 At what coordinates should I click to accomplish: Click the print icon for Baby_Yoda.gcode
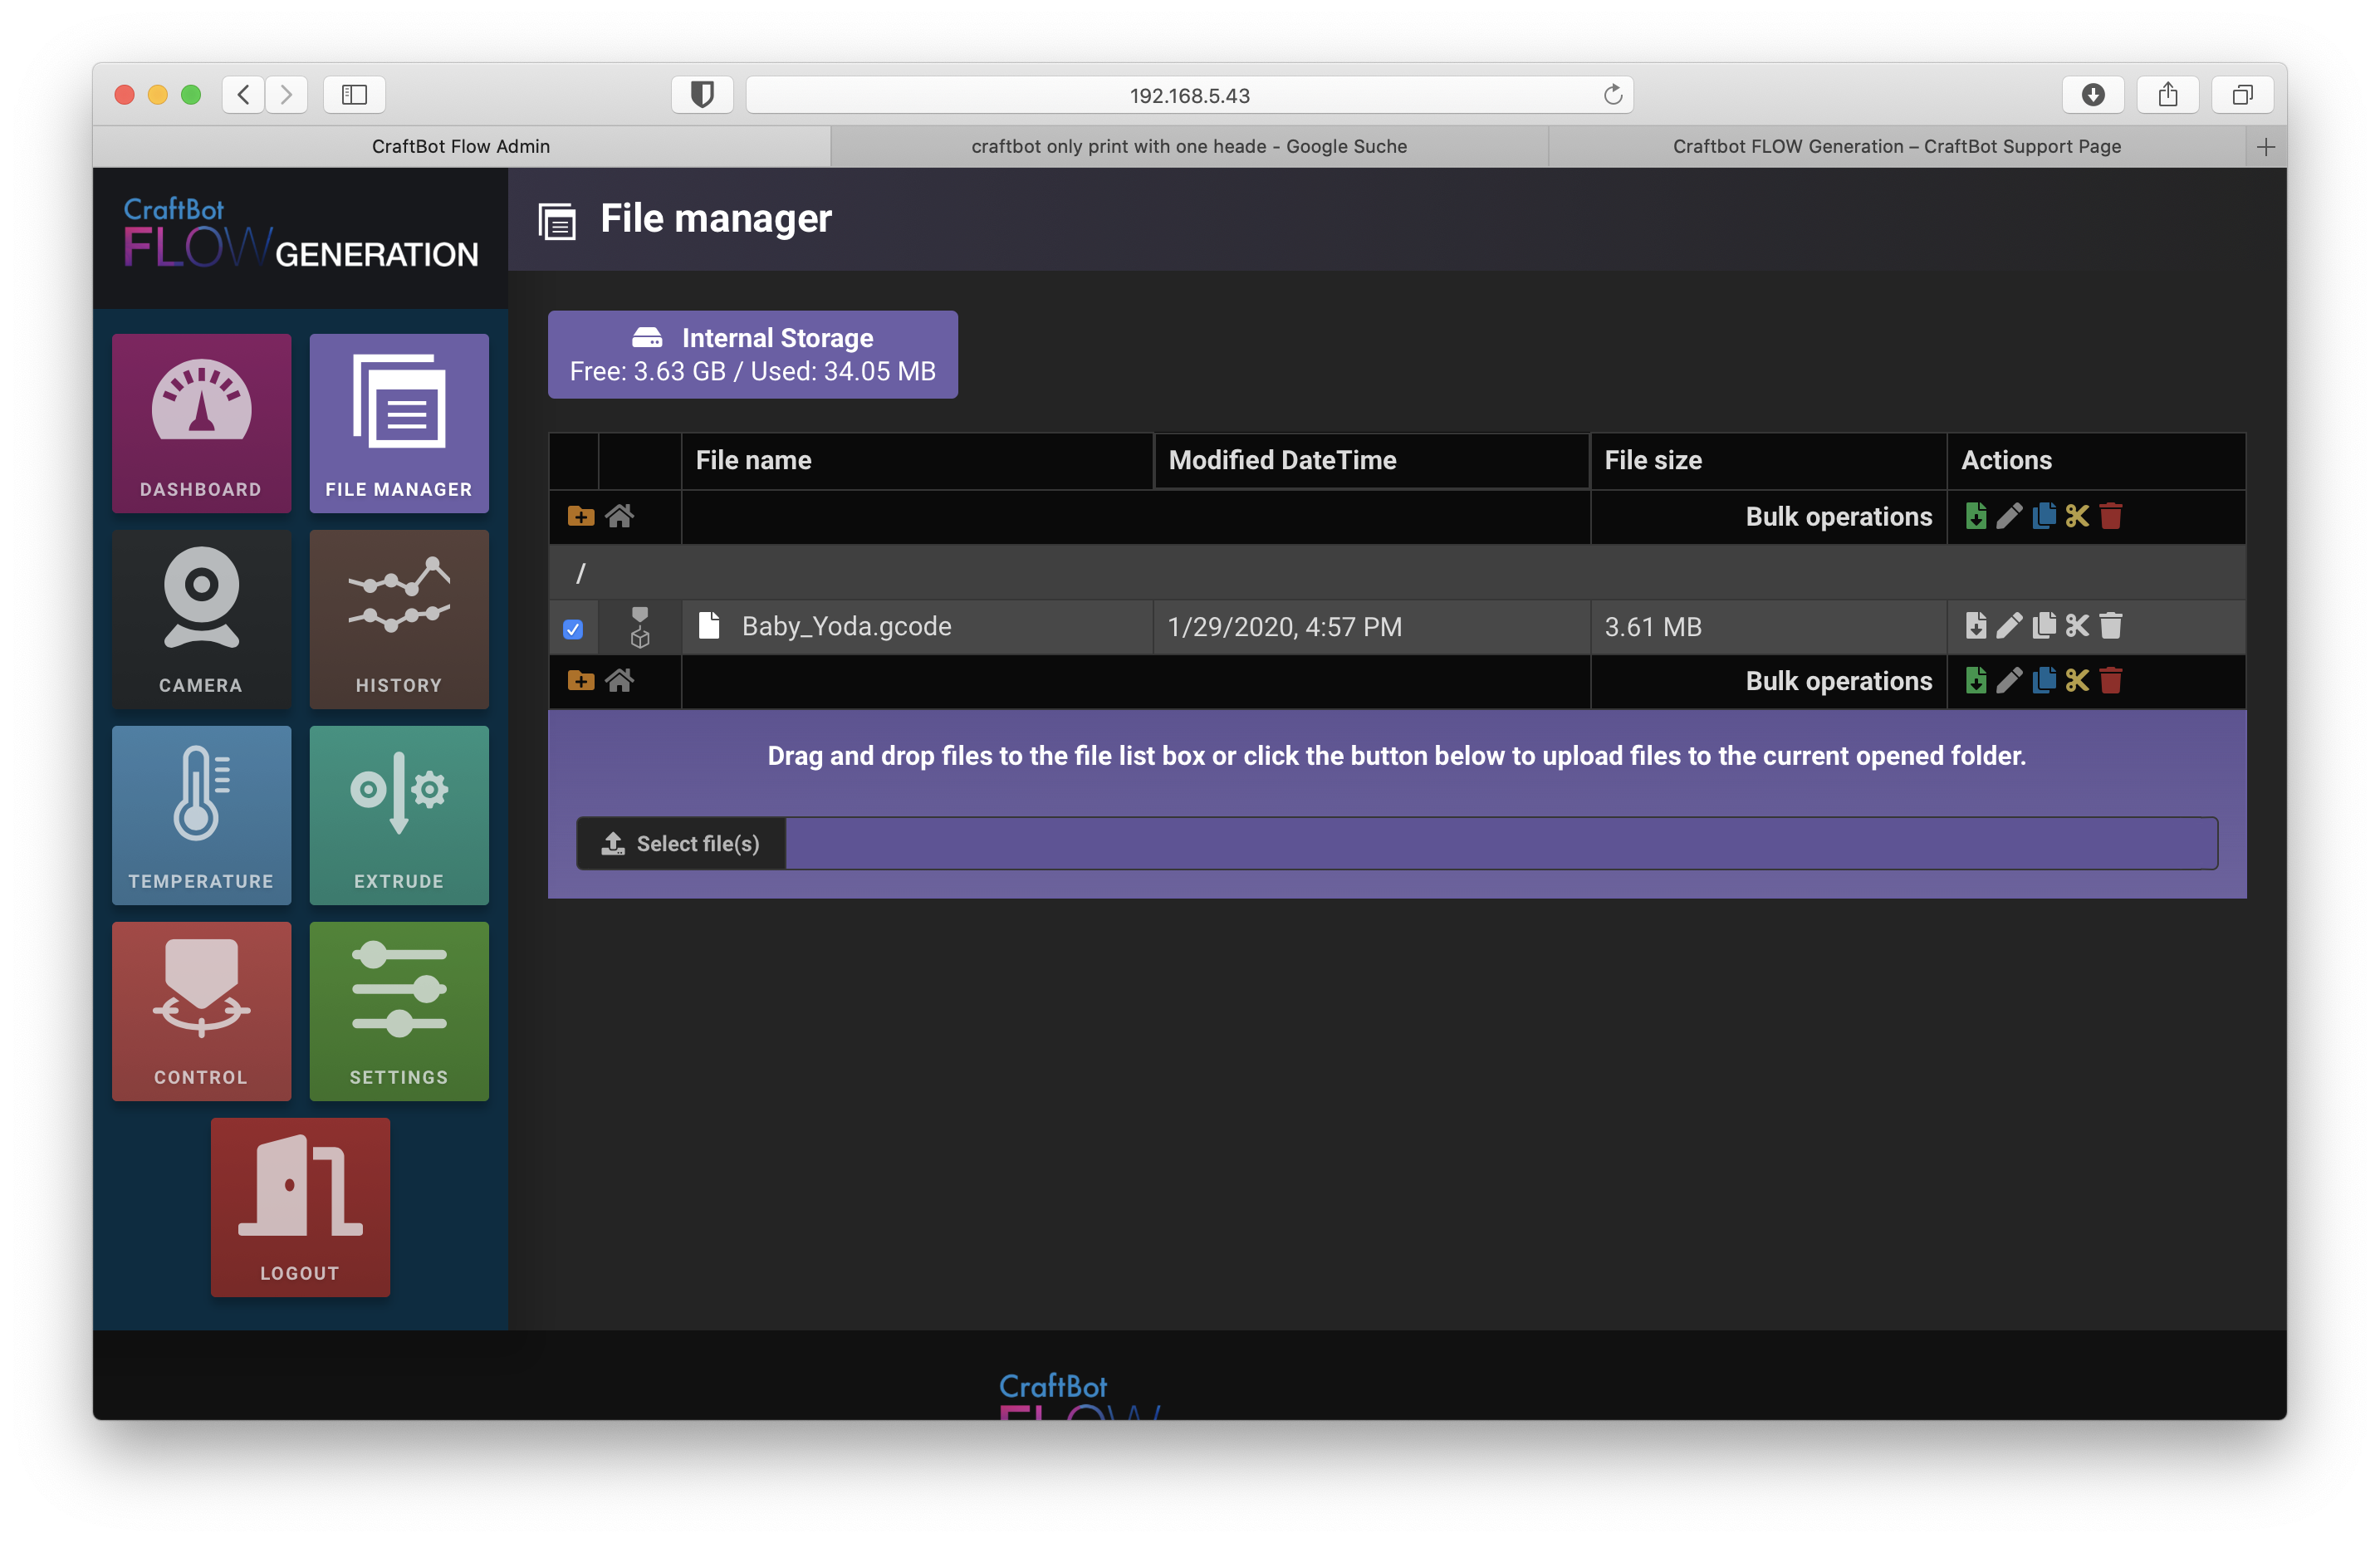(640, 627)
